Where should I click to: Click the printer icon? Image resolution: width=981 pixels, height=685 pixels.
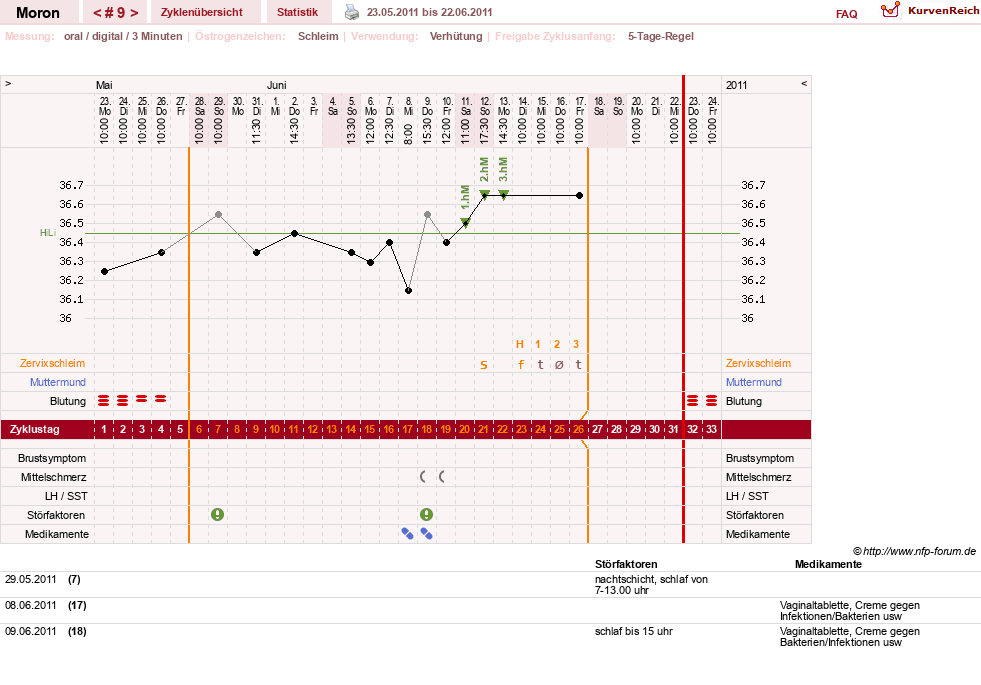pos(352,12)
